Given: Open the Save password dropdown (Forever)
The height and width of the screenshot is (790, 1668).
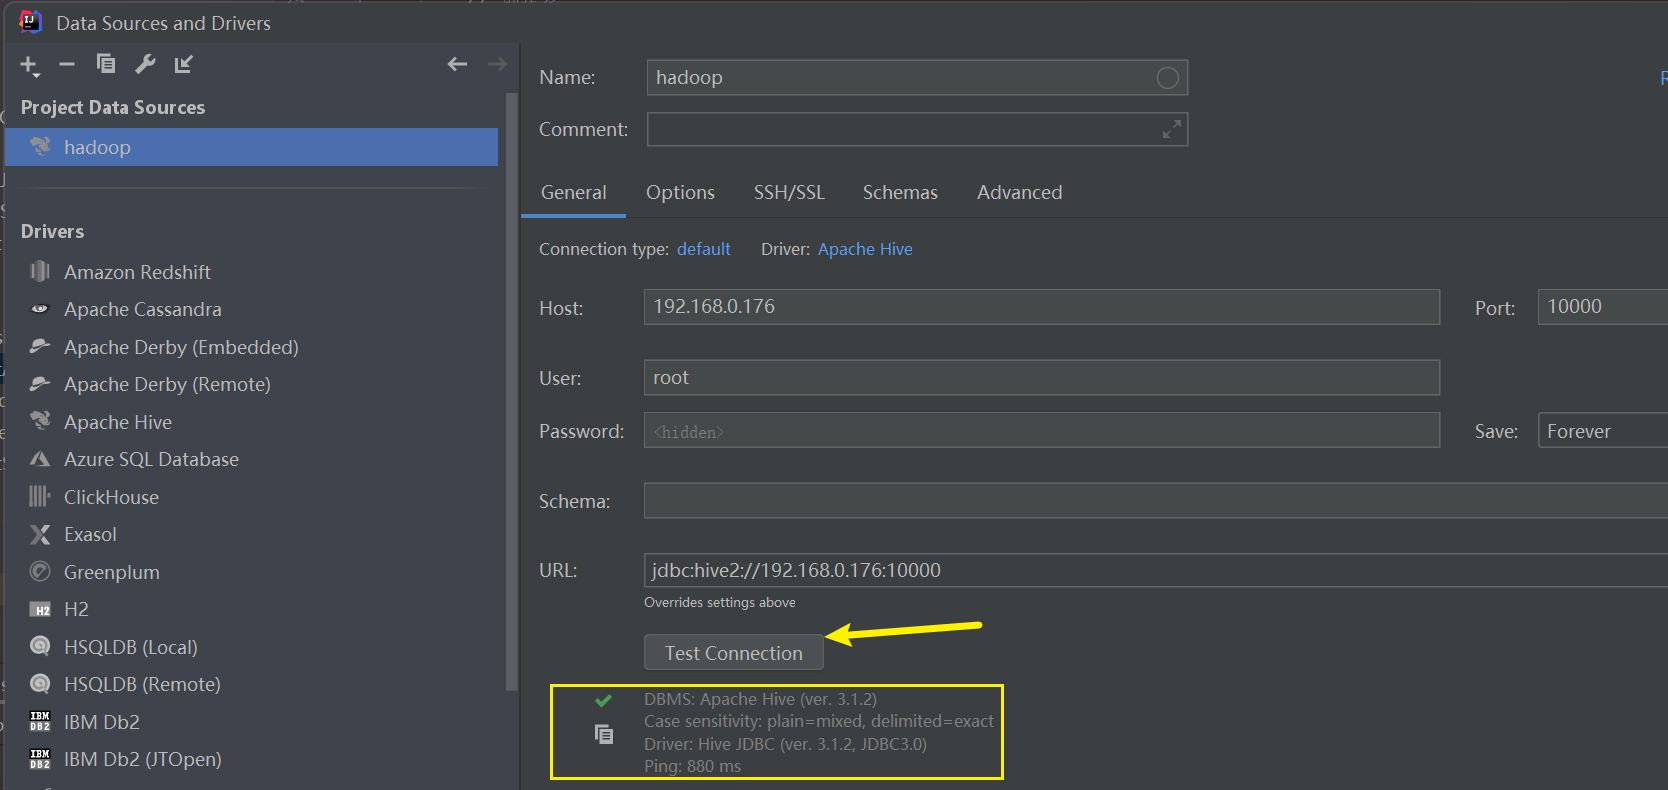Looking at the screenshot, I should coord(1602,431).
